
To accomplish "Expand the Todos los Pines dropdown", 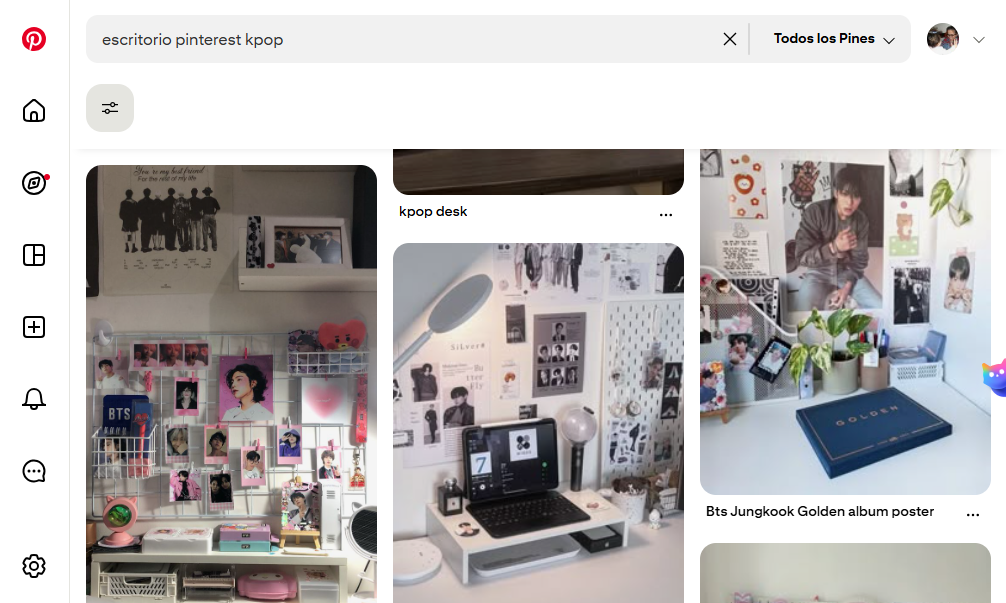I will point(833,39).
